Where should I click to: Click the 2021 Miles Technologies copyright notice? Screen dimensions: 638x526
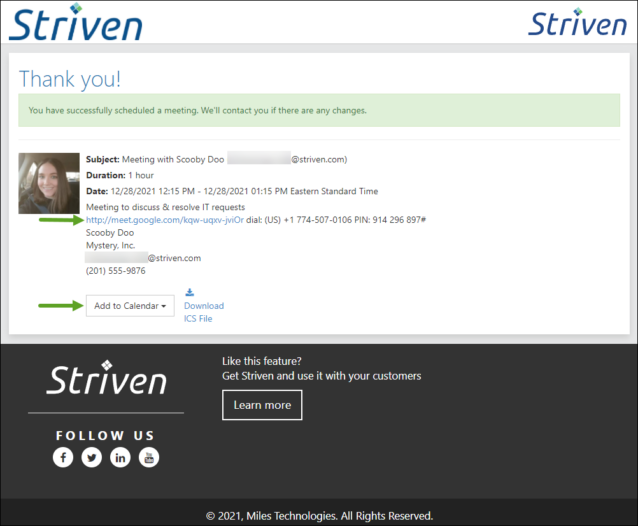[x=319, y=516]
